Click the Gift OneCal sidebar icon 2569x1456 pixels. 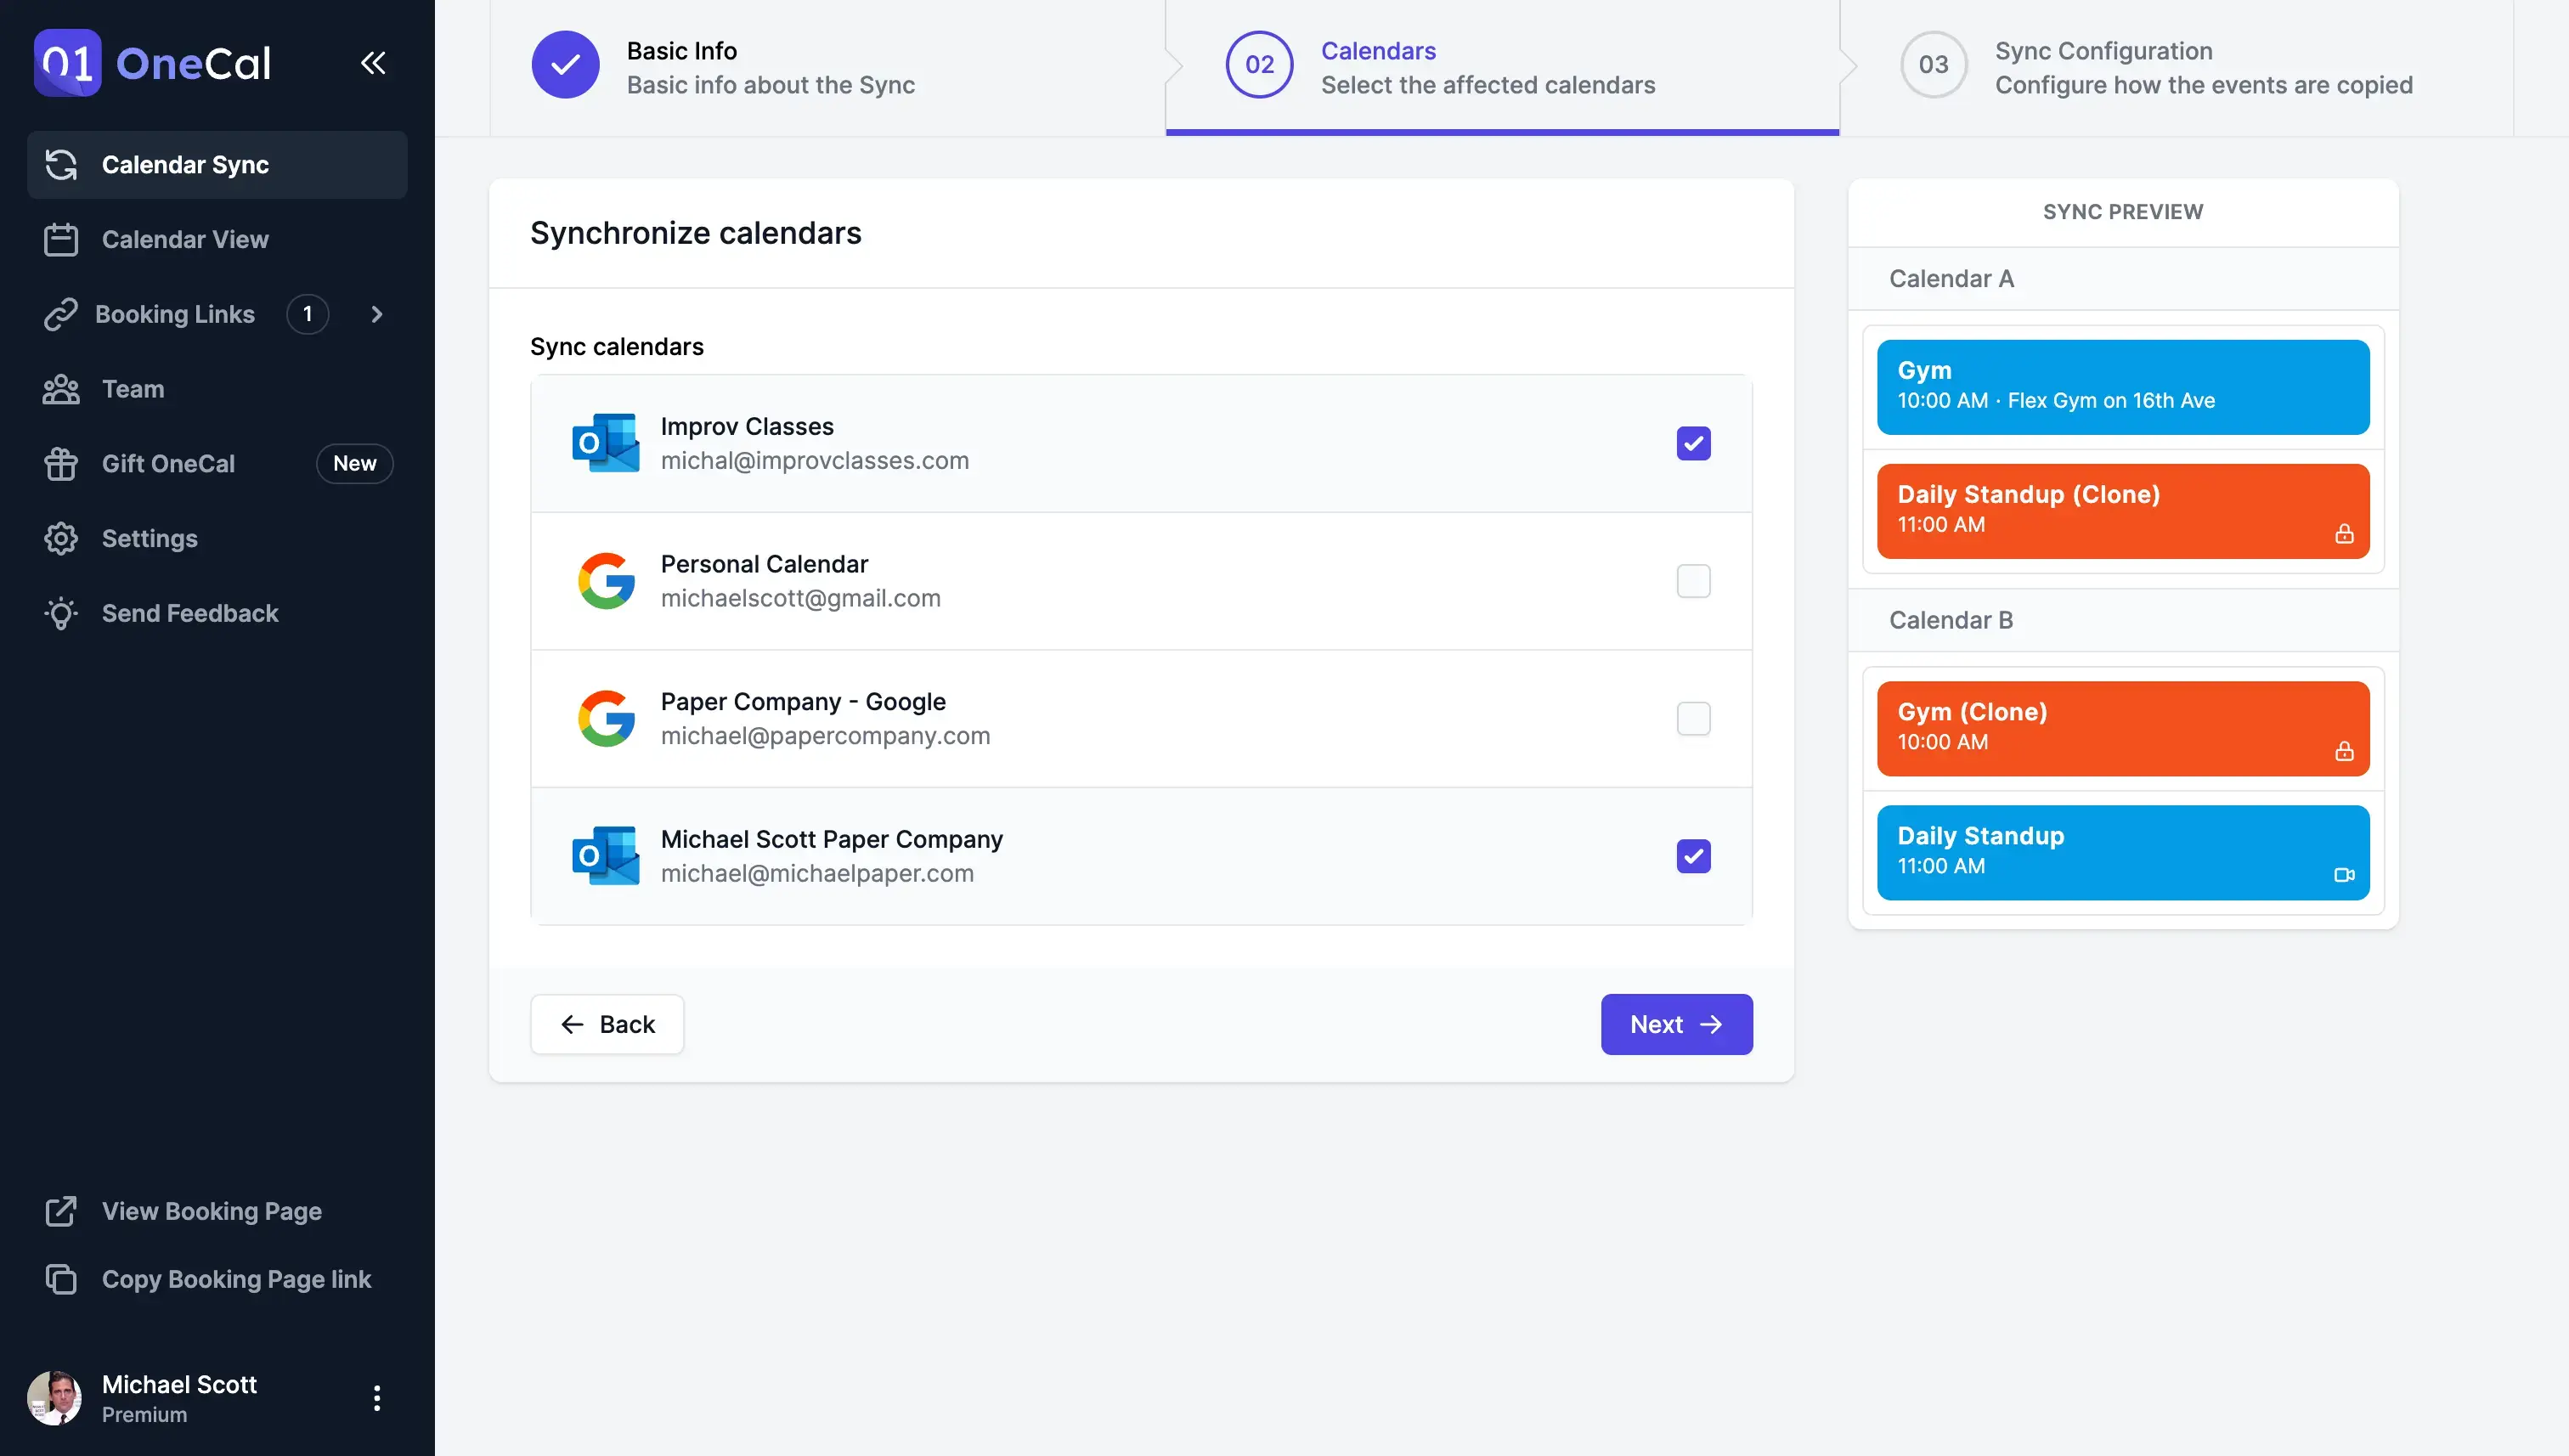(62, 462)
